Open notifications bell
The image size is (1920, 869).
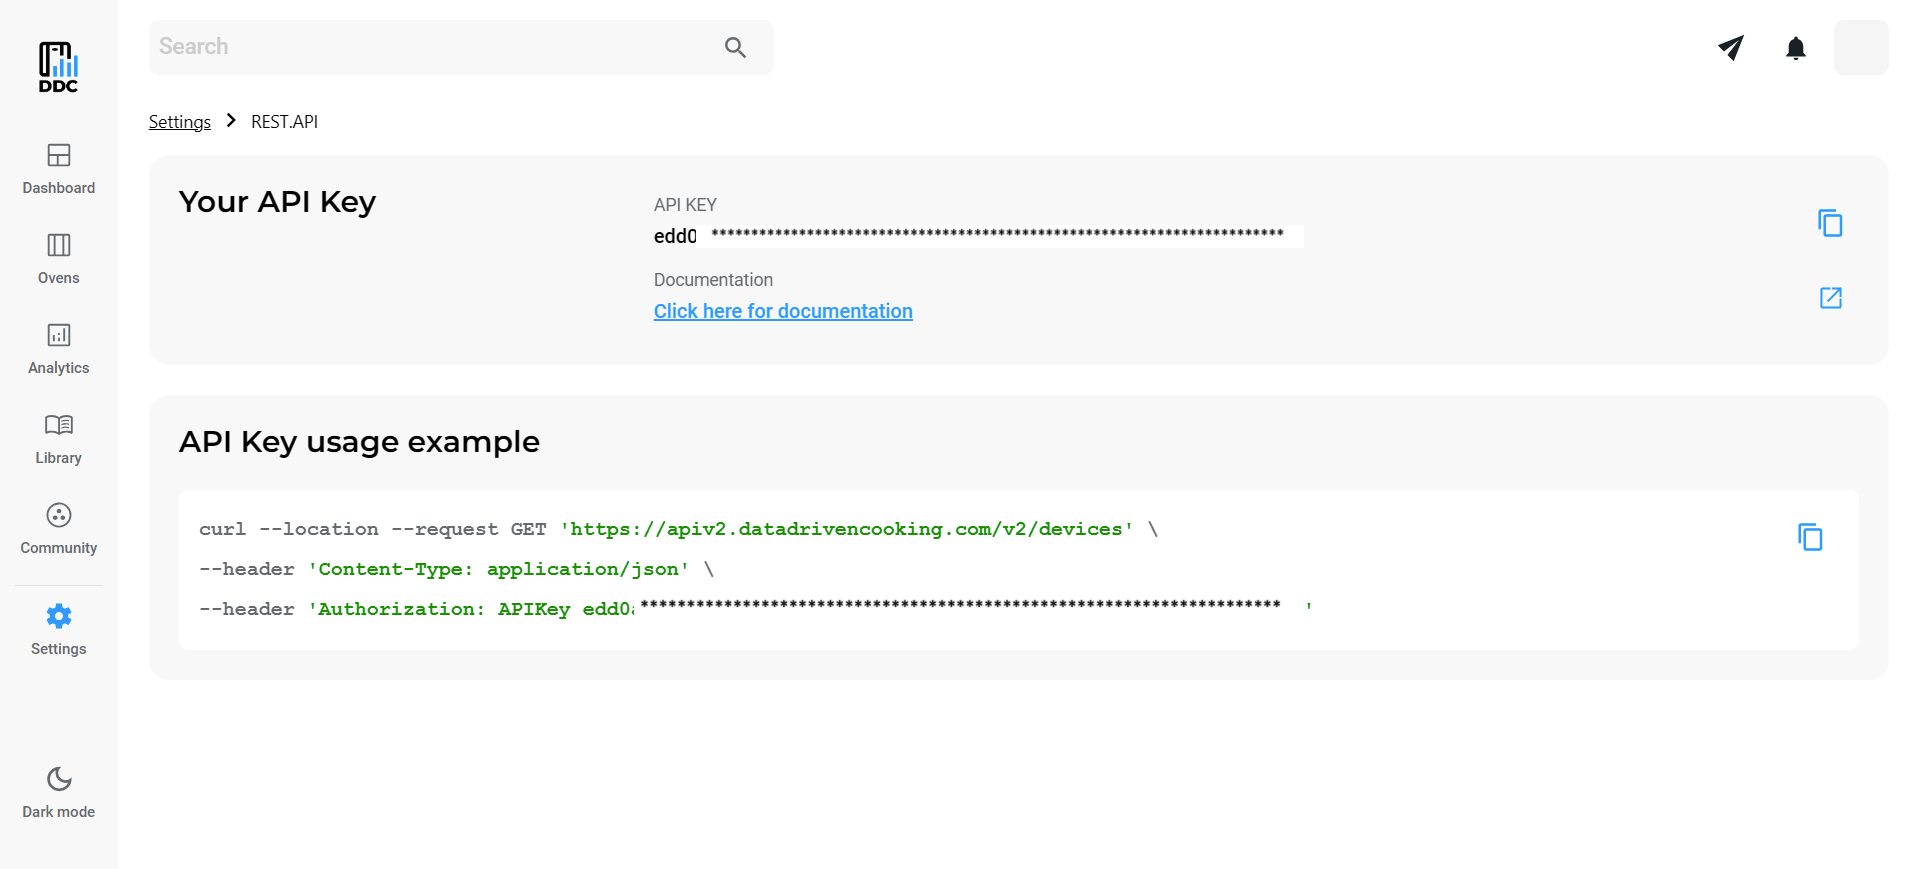click(1796, 48)
